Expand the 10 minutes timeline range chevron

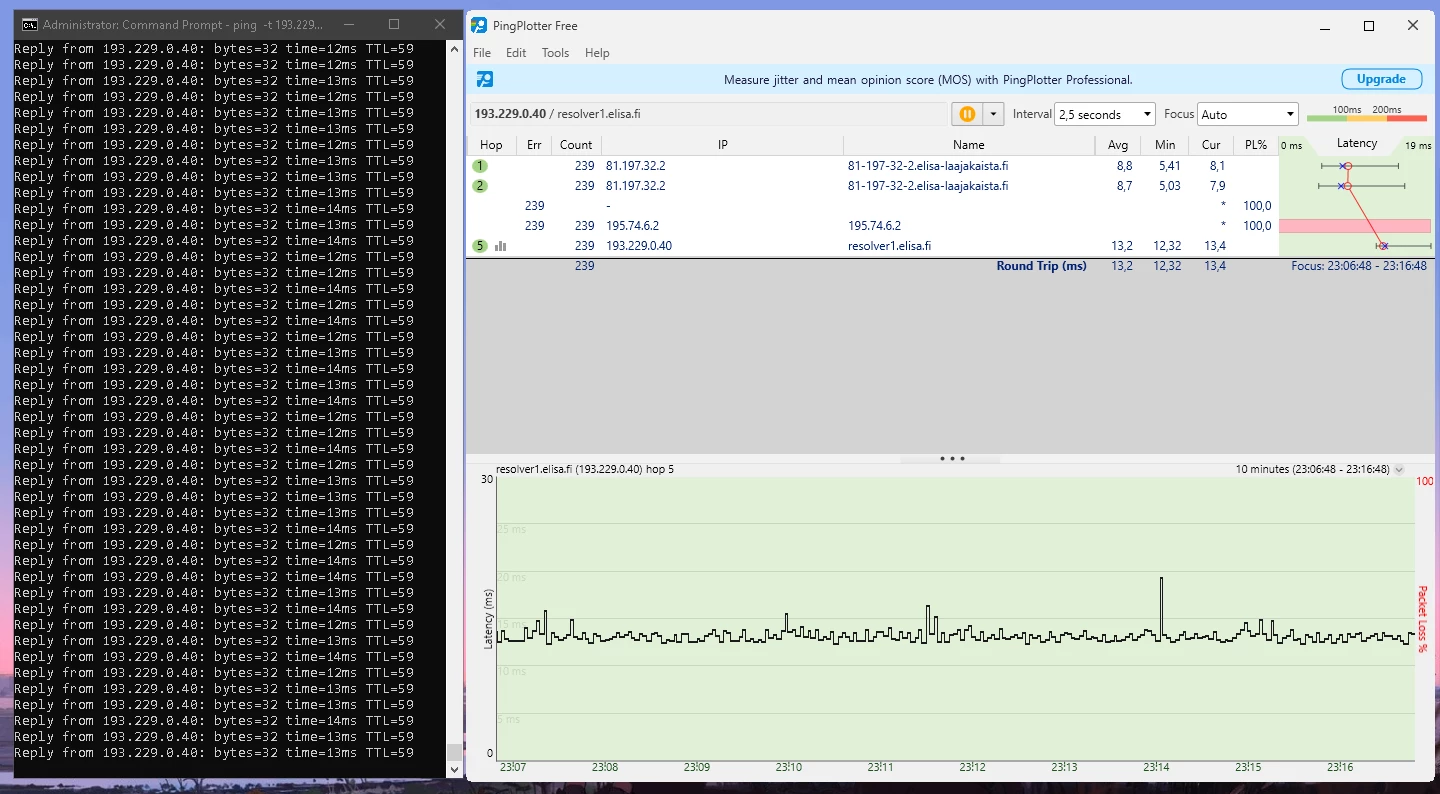pos(1399,469)
